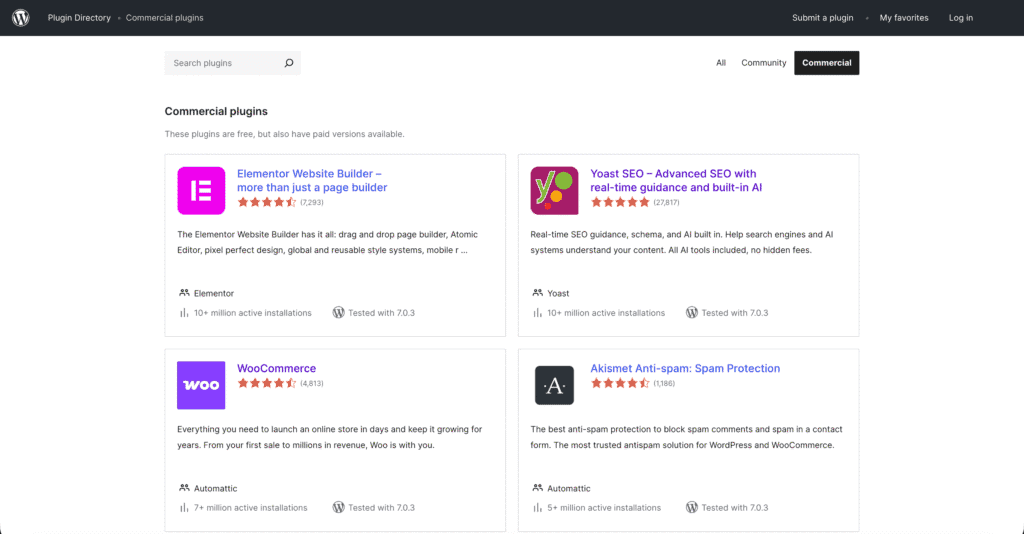The width and height of the screenshot is (1024, 534).
Task: Click Automattic author name under Akismet
Action: click(x=569, y=488)
